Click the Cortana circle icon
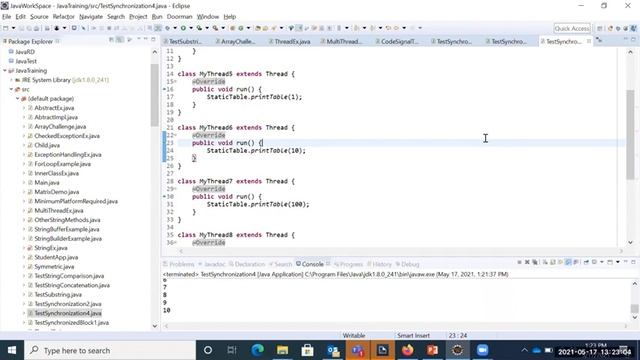Image resolution: width=640 pixels, height=360 pixels. [x=208, y=350]
